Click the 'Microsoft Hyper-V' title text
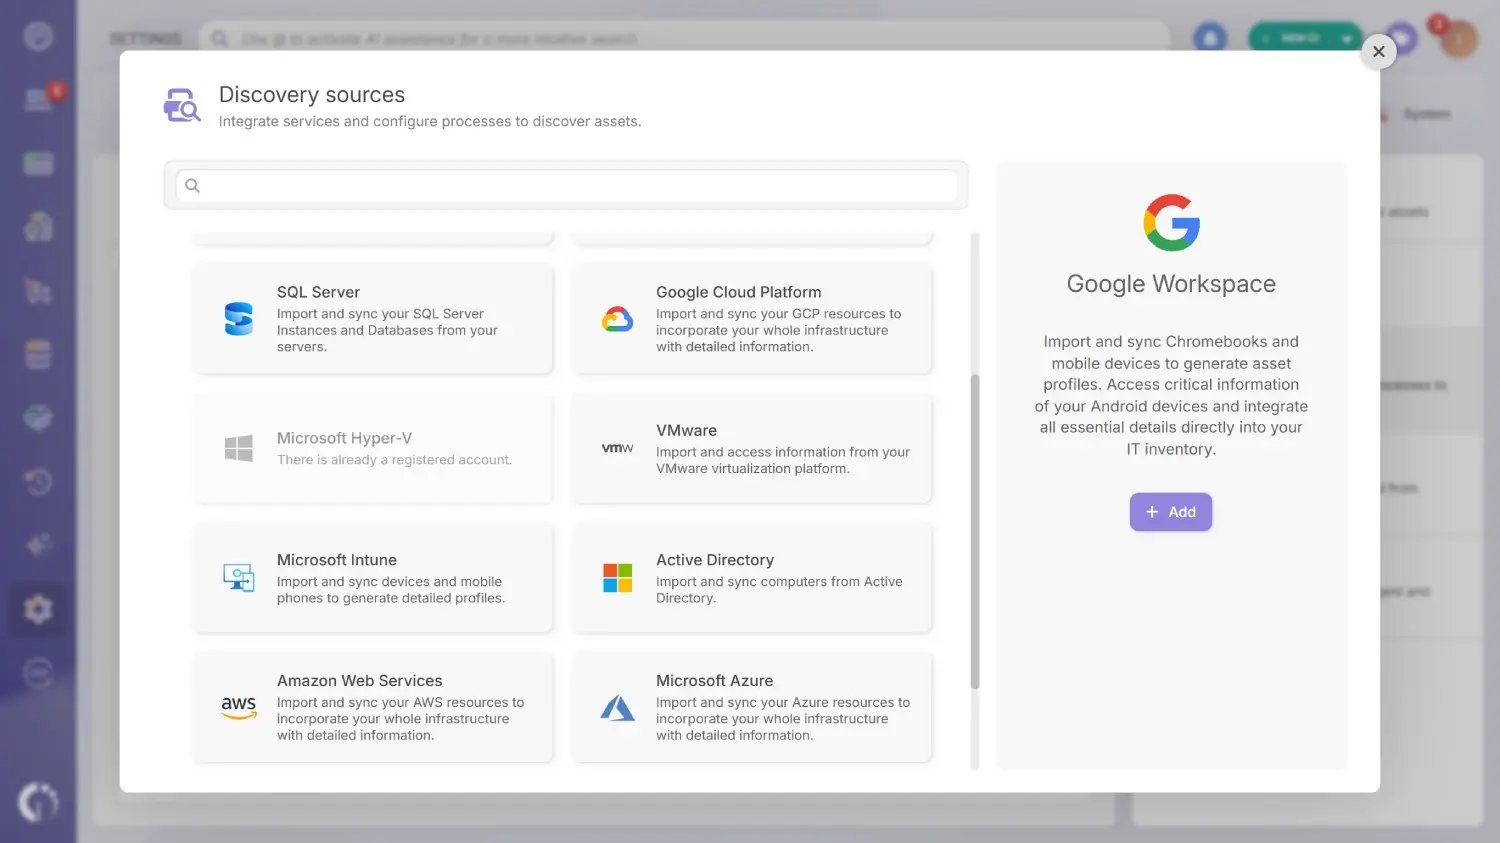Viewport: 1500px width, 843px height. pos(344,438)
